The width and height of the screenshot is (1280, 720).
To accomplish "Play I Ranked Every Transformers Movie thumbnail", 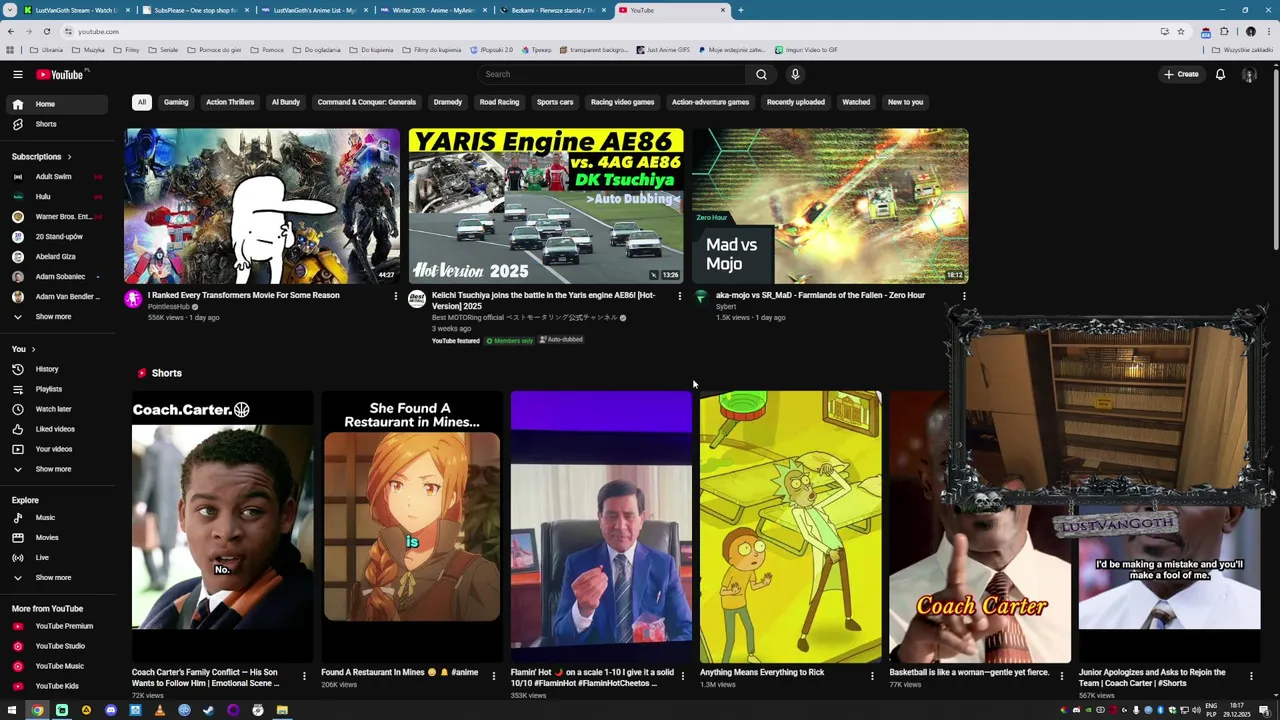I will tap(262, 206).
